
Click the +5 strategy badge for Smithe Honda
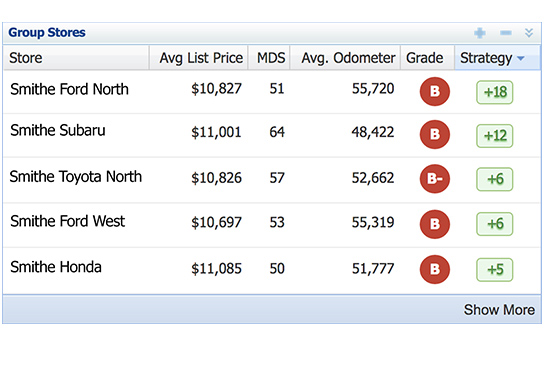(x=494, y=269)
